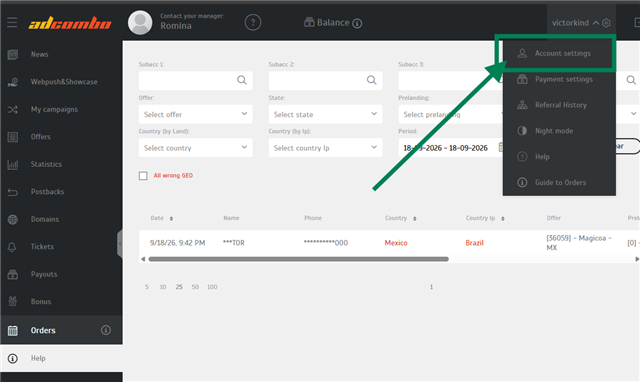The height and width of the screenshot is (382, 640).
Task: Set page size to 100
Action: click(212, 287)
